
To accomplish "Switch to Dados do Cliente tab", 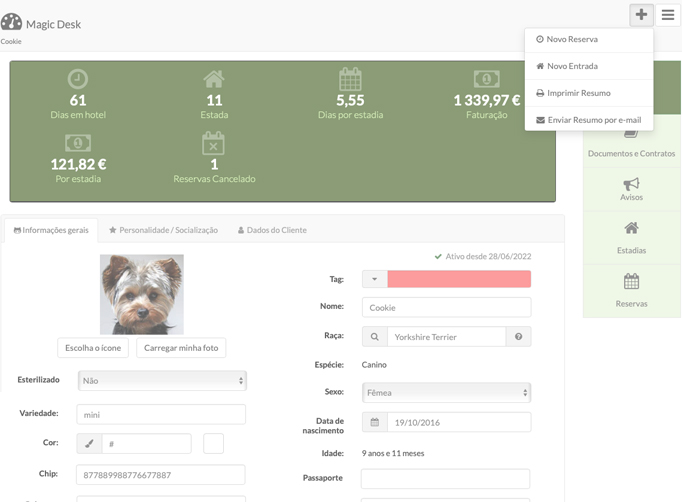I will pos(272,230).
